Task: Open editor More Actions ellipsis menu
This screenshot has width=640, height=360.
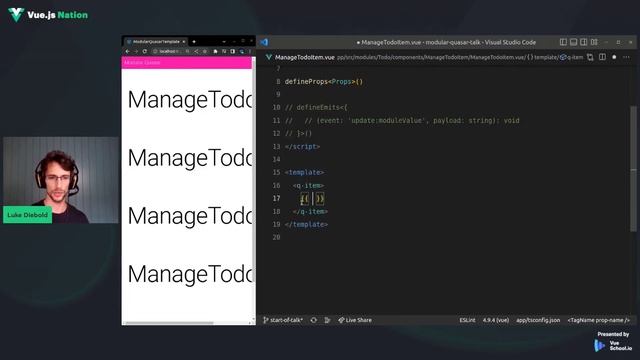Action: coord(627,57)
